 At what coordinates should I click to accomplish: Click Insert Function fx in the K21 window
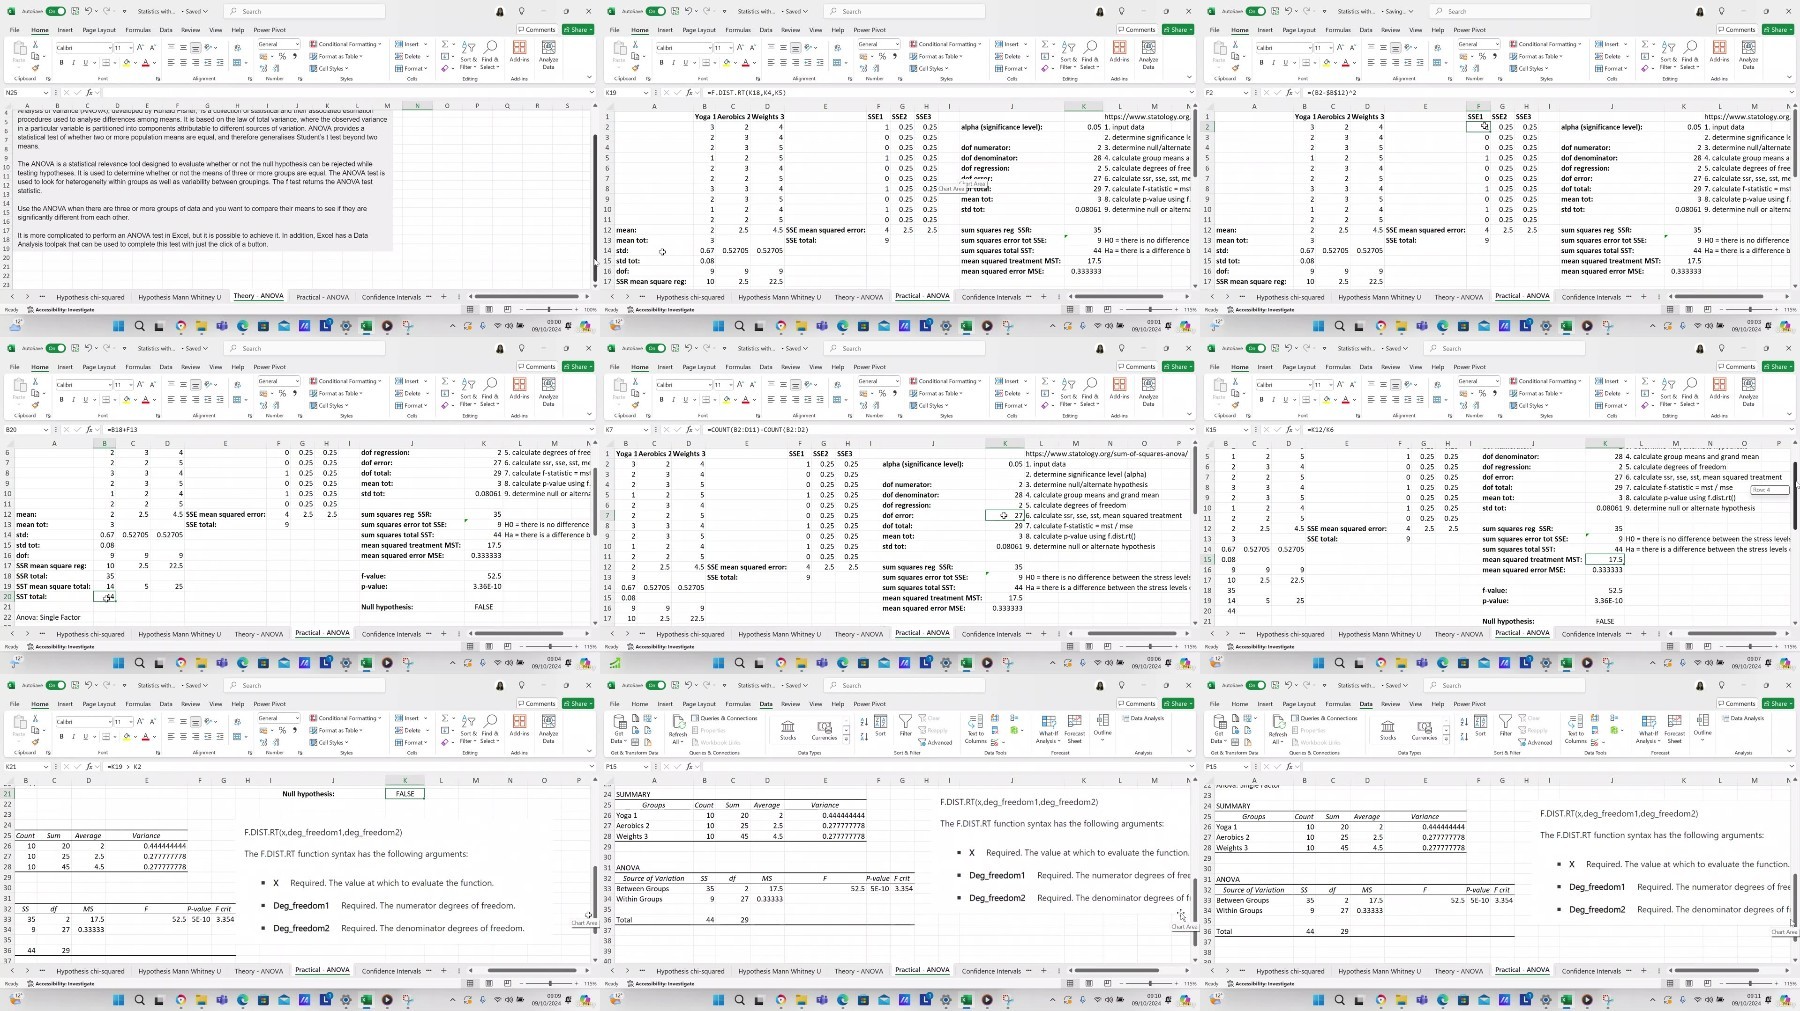(90, 767)
